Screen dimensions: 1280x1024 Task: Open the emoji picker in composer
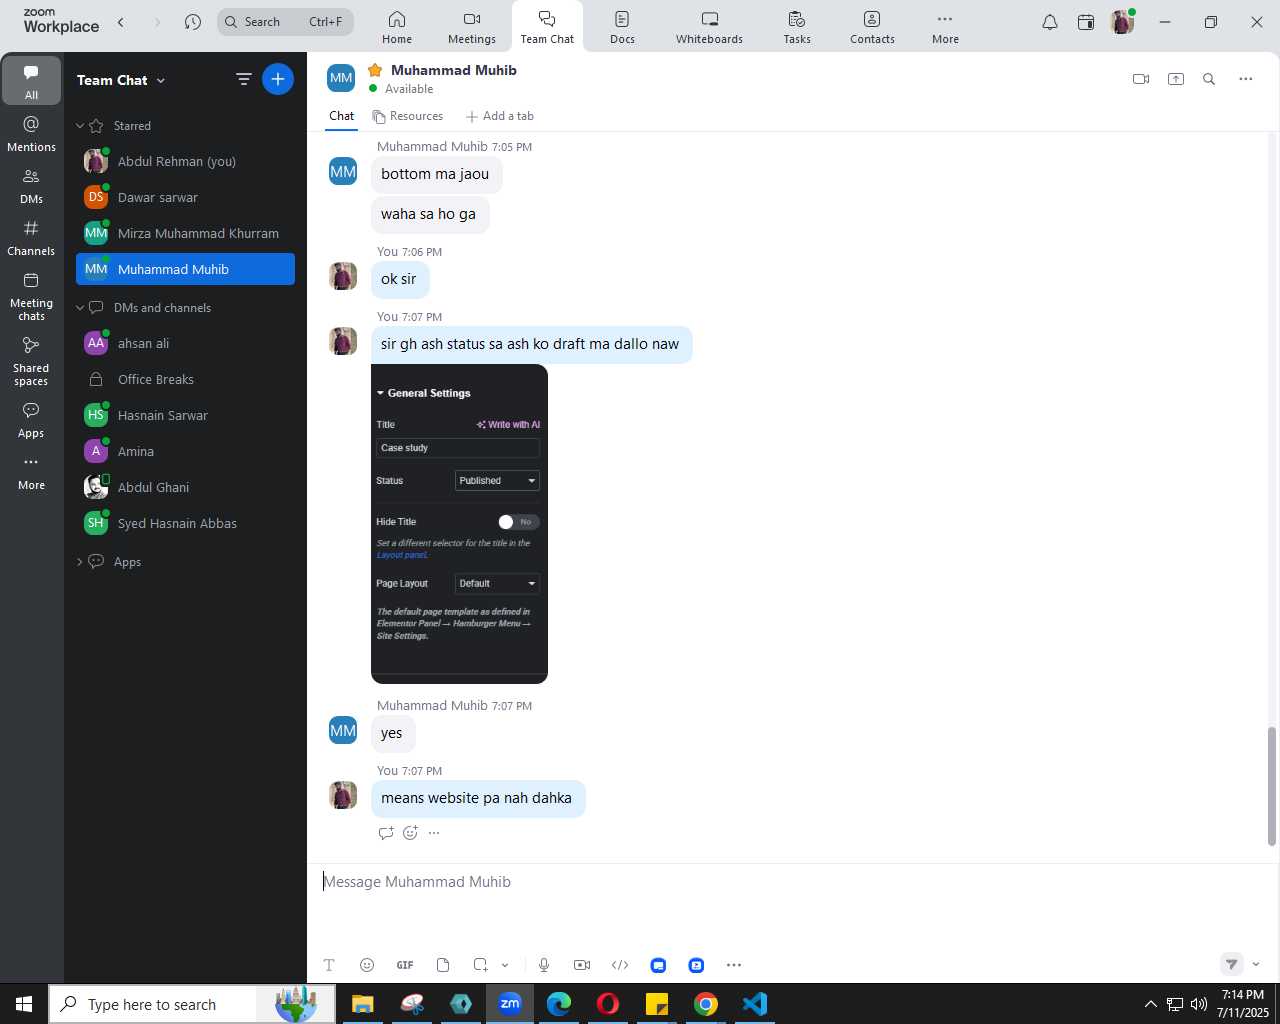tap(367, 965)
